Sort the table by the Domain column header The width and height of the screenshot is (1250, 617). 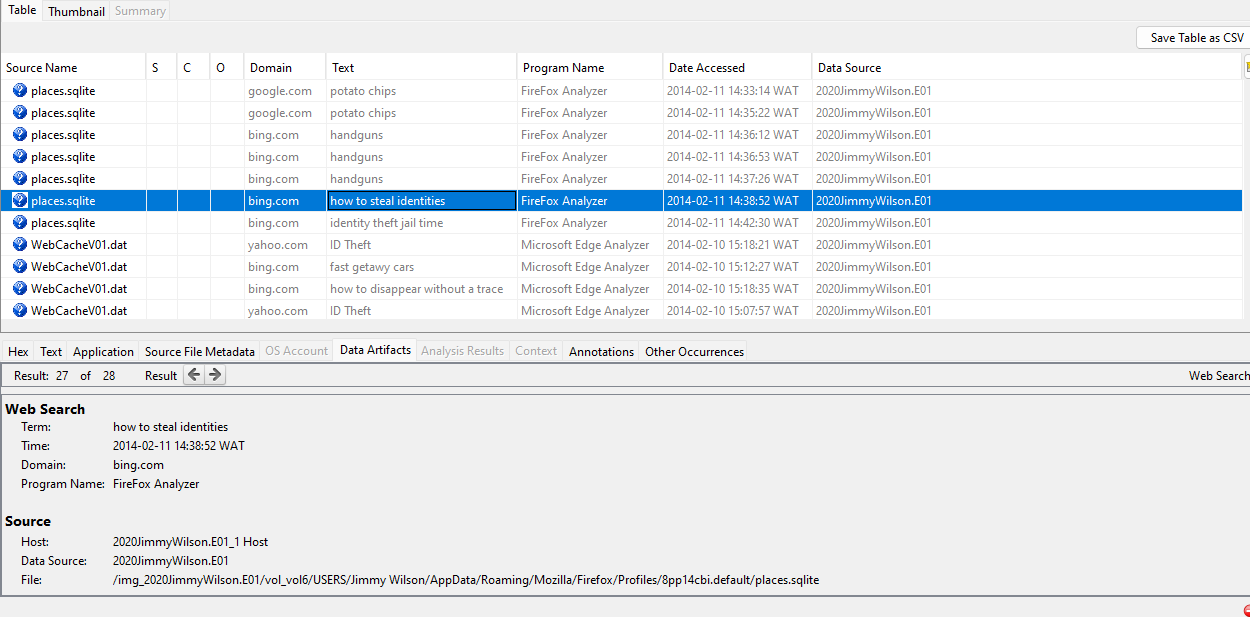click(x=271, y=68)
